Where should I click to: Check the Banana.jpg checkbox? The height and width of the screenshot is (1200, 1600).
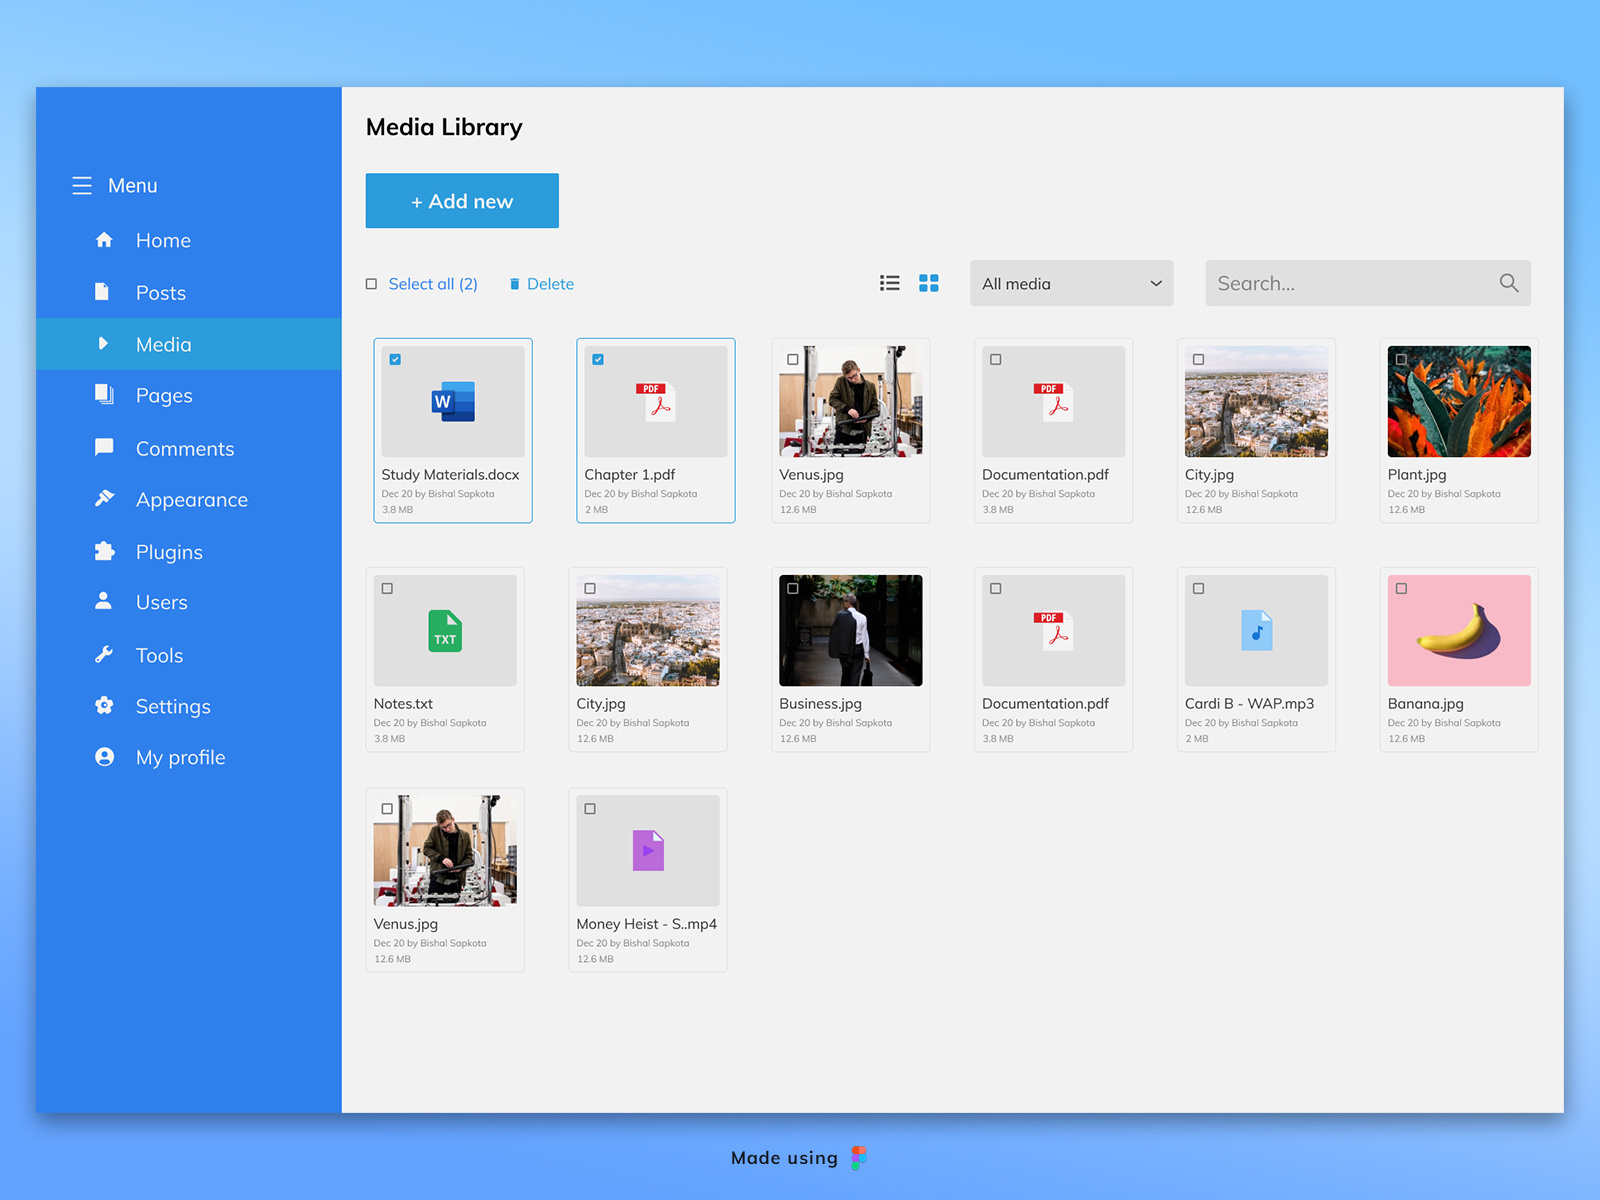pos(1401,588)
